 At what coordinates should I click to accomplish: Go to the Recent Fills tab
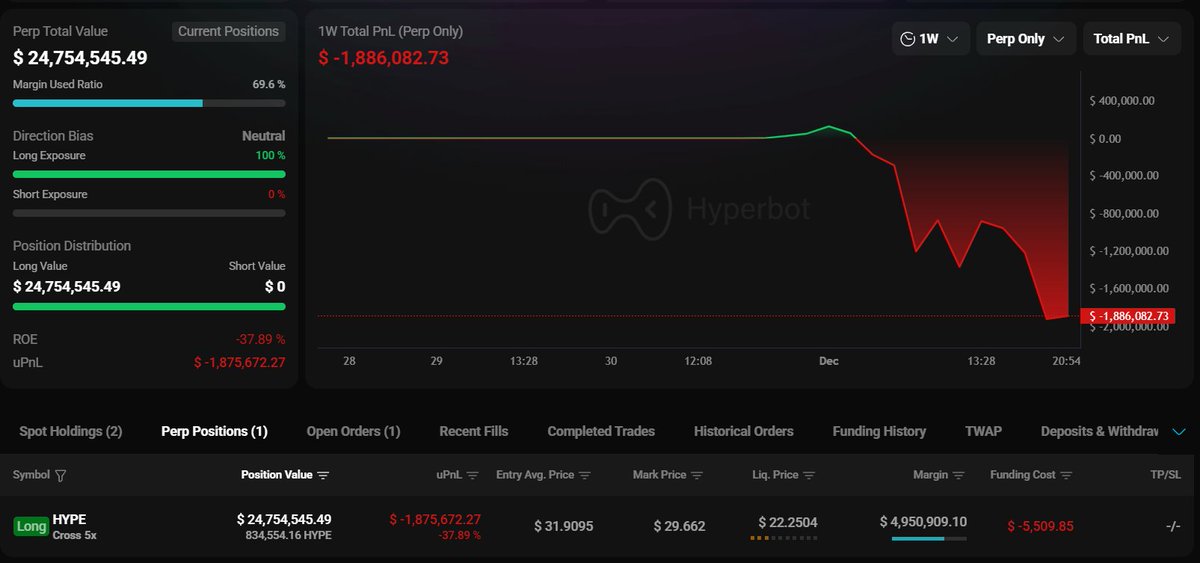coord(474,431)
